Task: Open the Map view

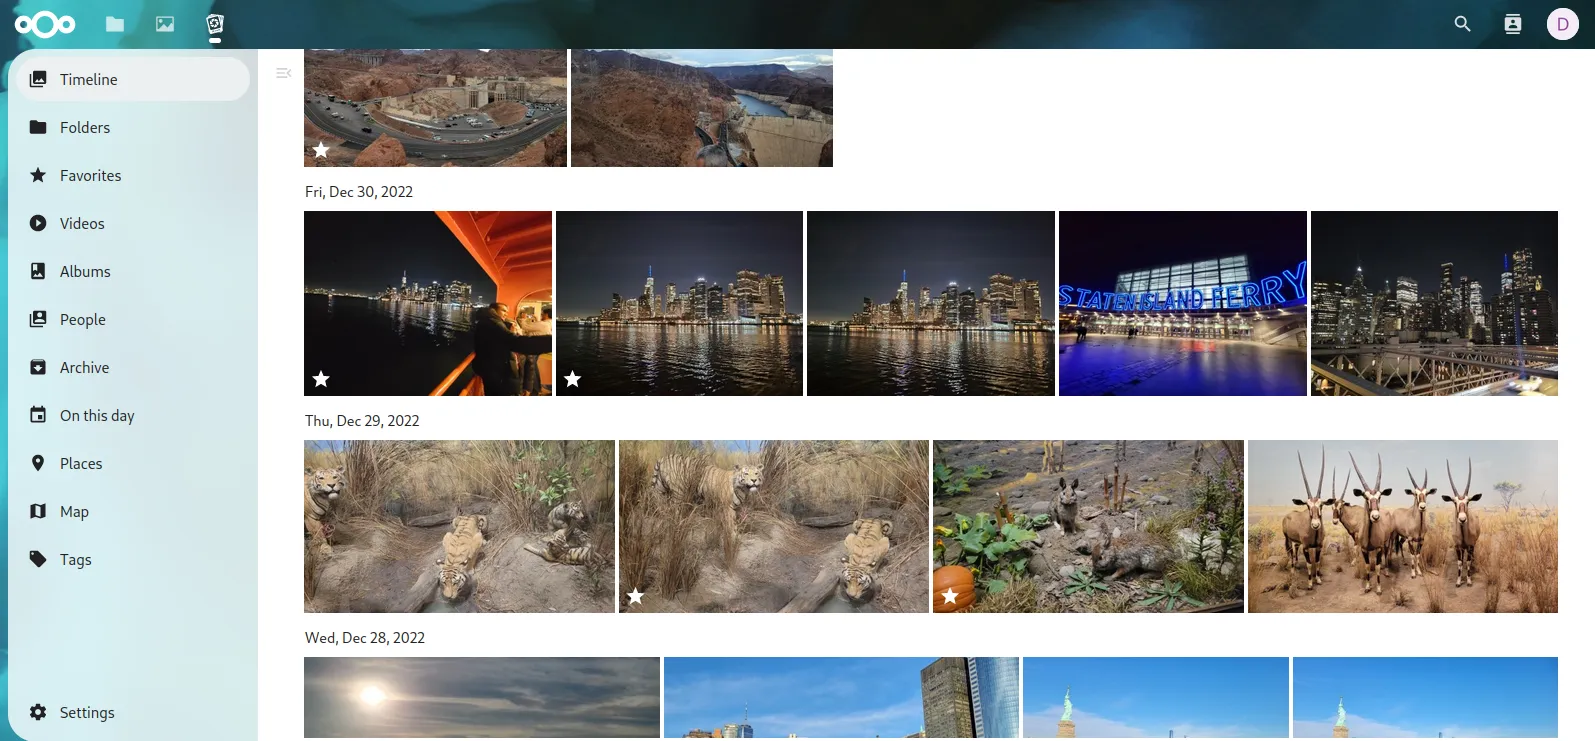Action: click(x=74, y=511)
